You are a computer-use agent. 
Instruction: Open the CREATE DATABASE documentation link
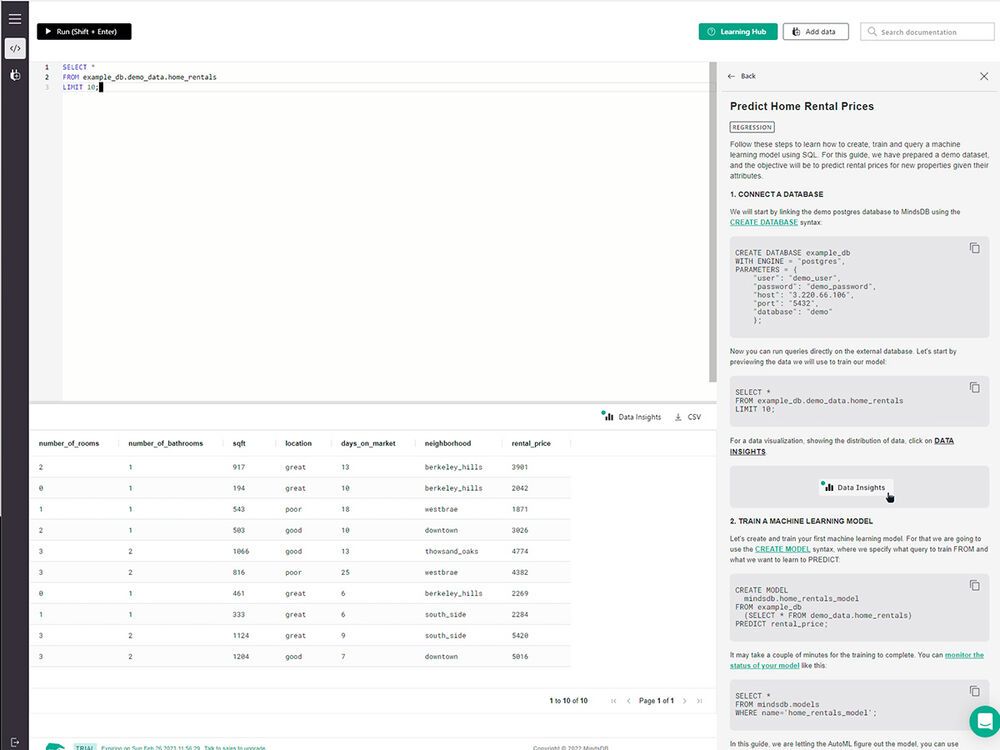click(x=763, y=221)
